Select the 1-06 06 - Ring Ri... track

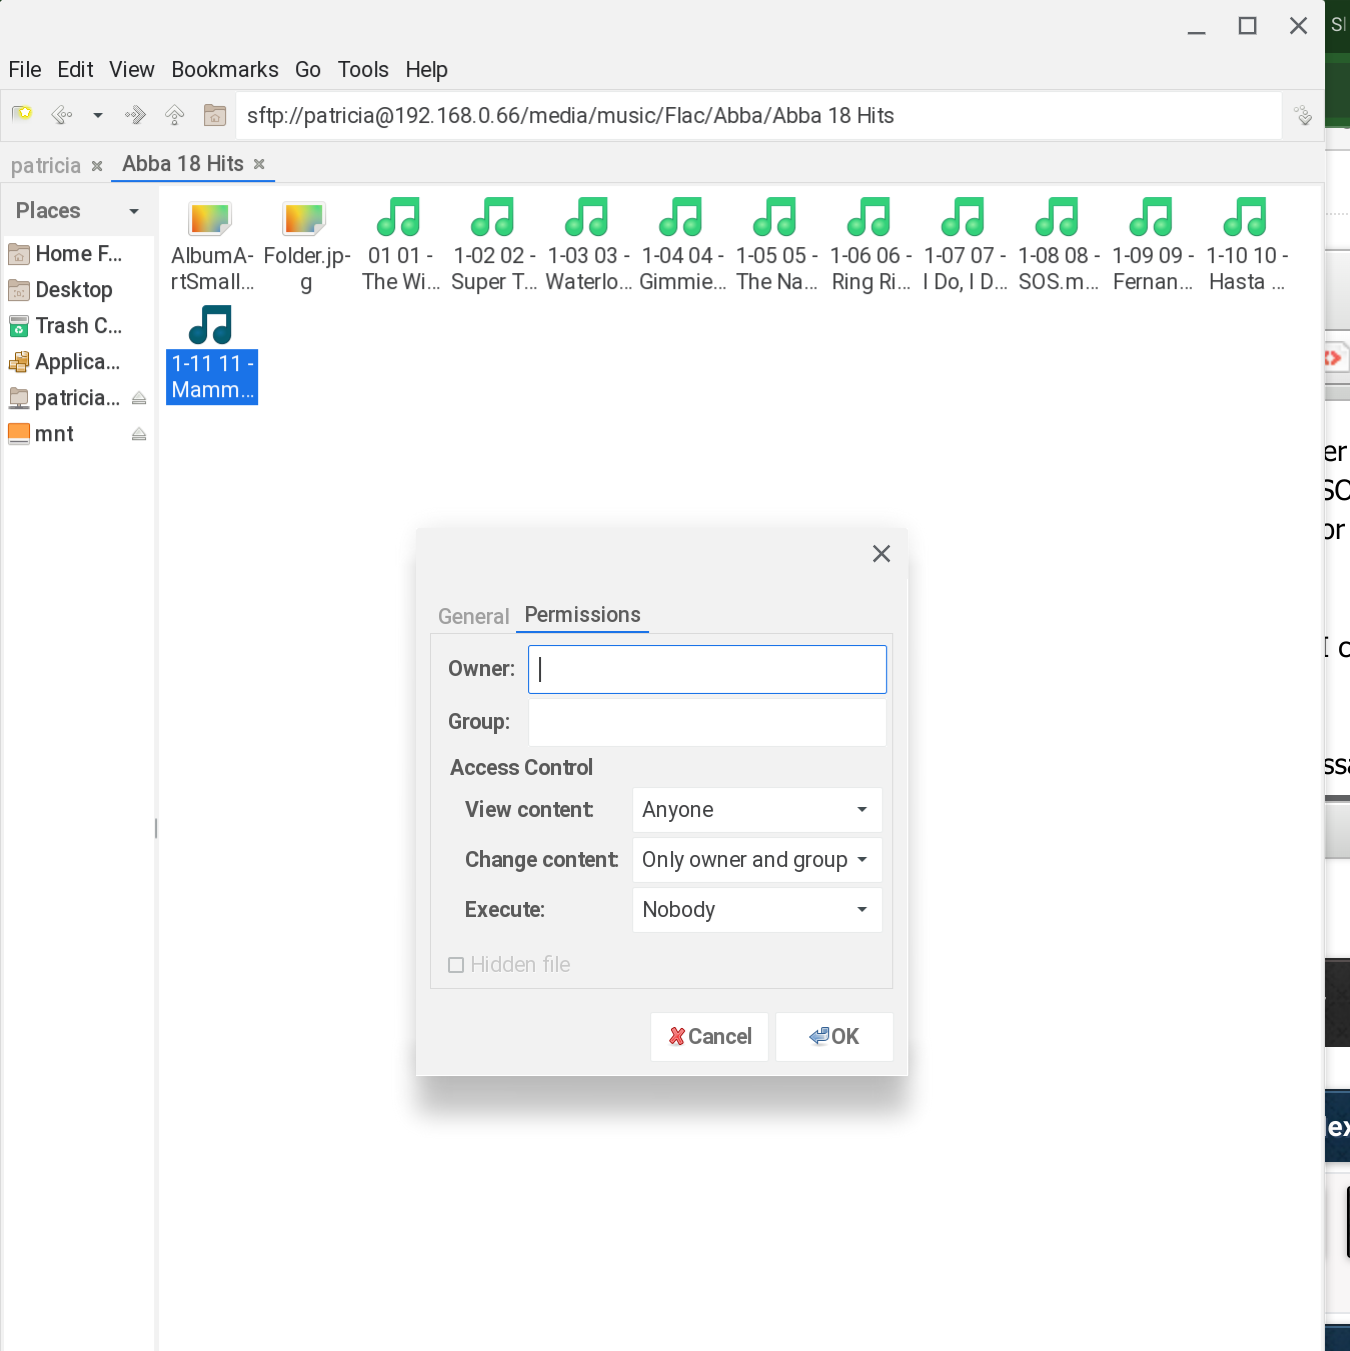point(870,246)
